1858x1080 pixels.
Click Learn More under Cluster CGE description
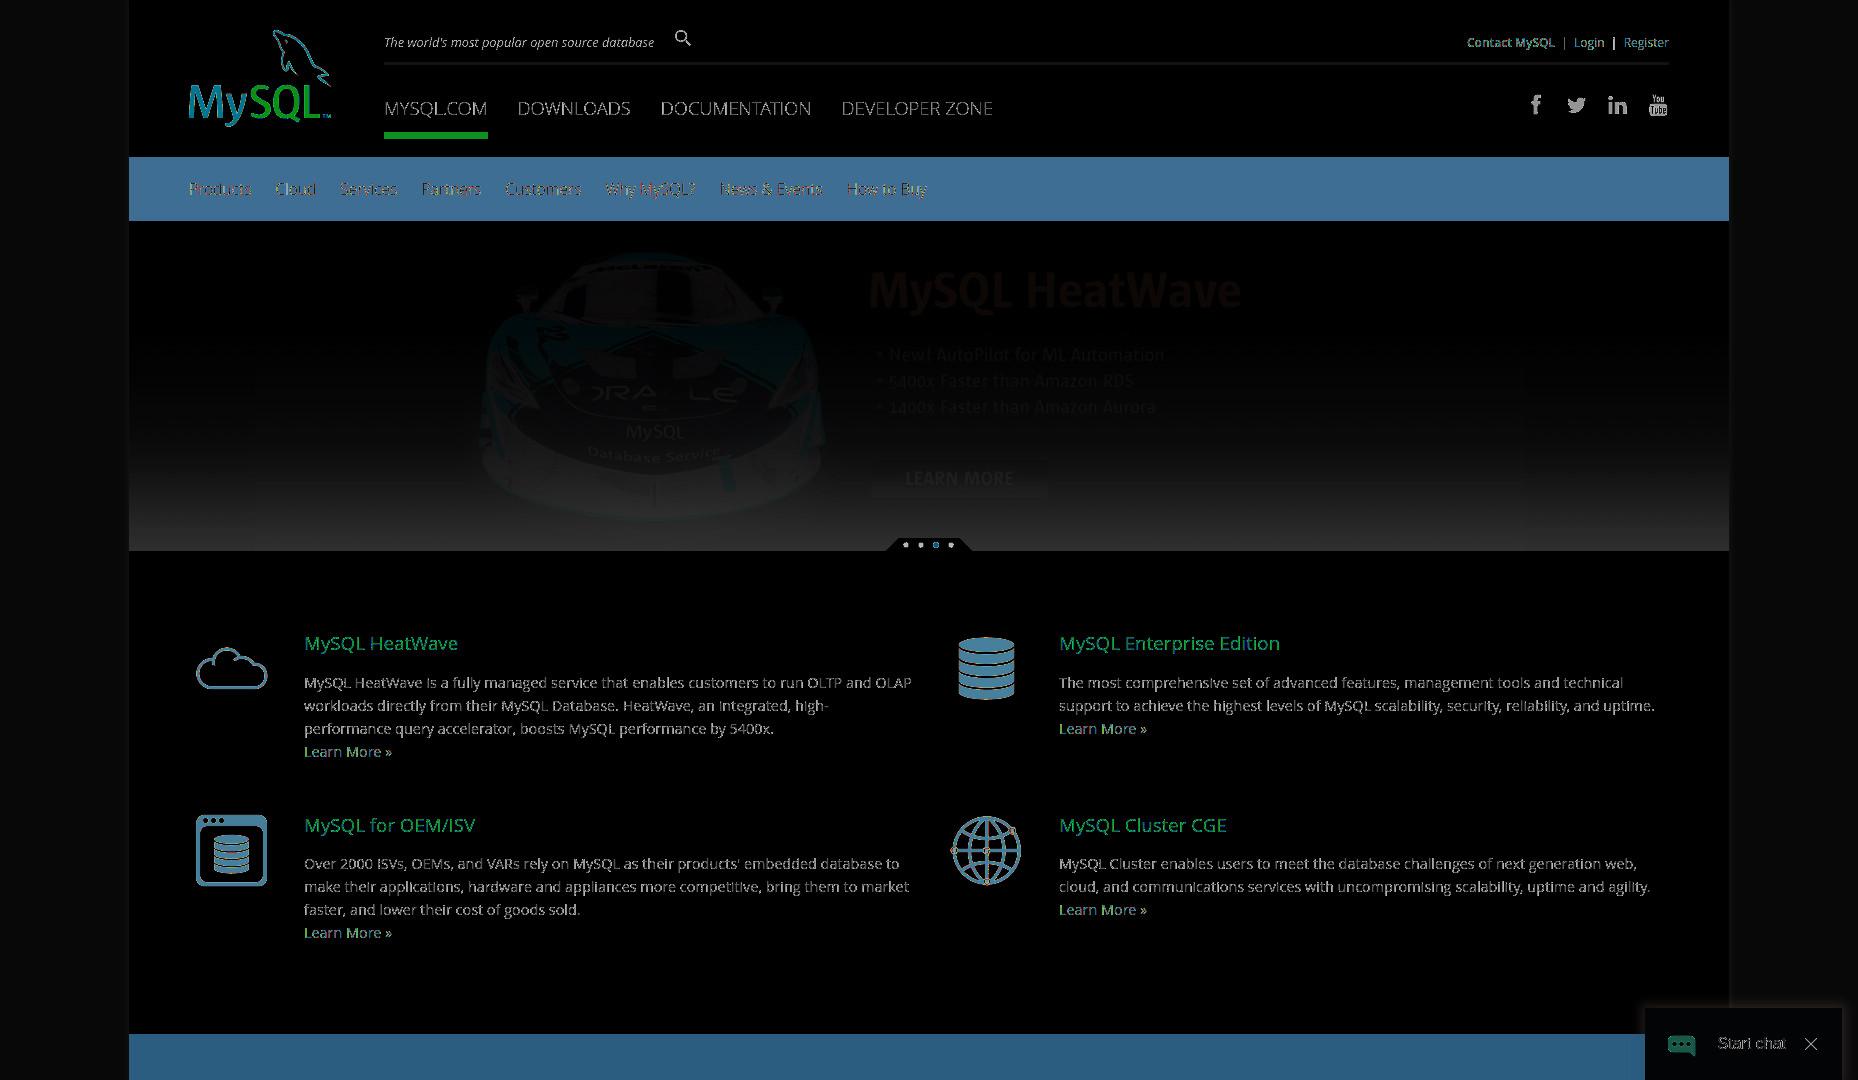coord(1102,910)
